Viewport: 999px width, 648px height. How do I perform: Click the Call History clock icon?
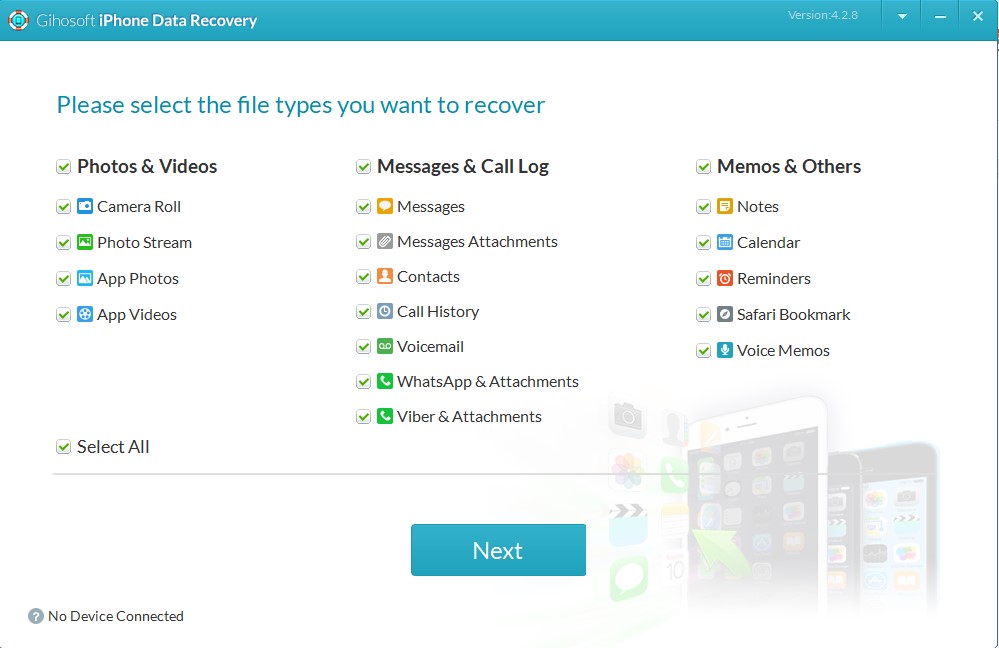coord(385,311)
